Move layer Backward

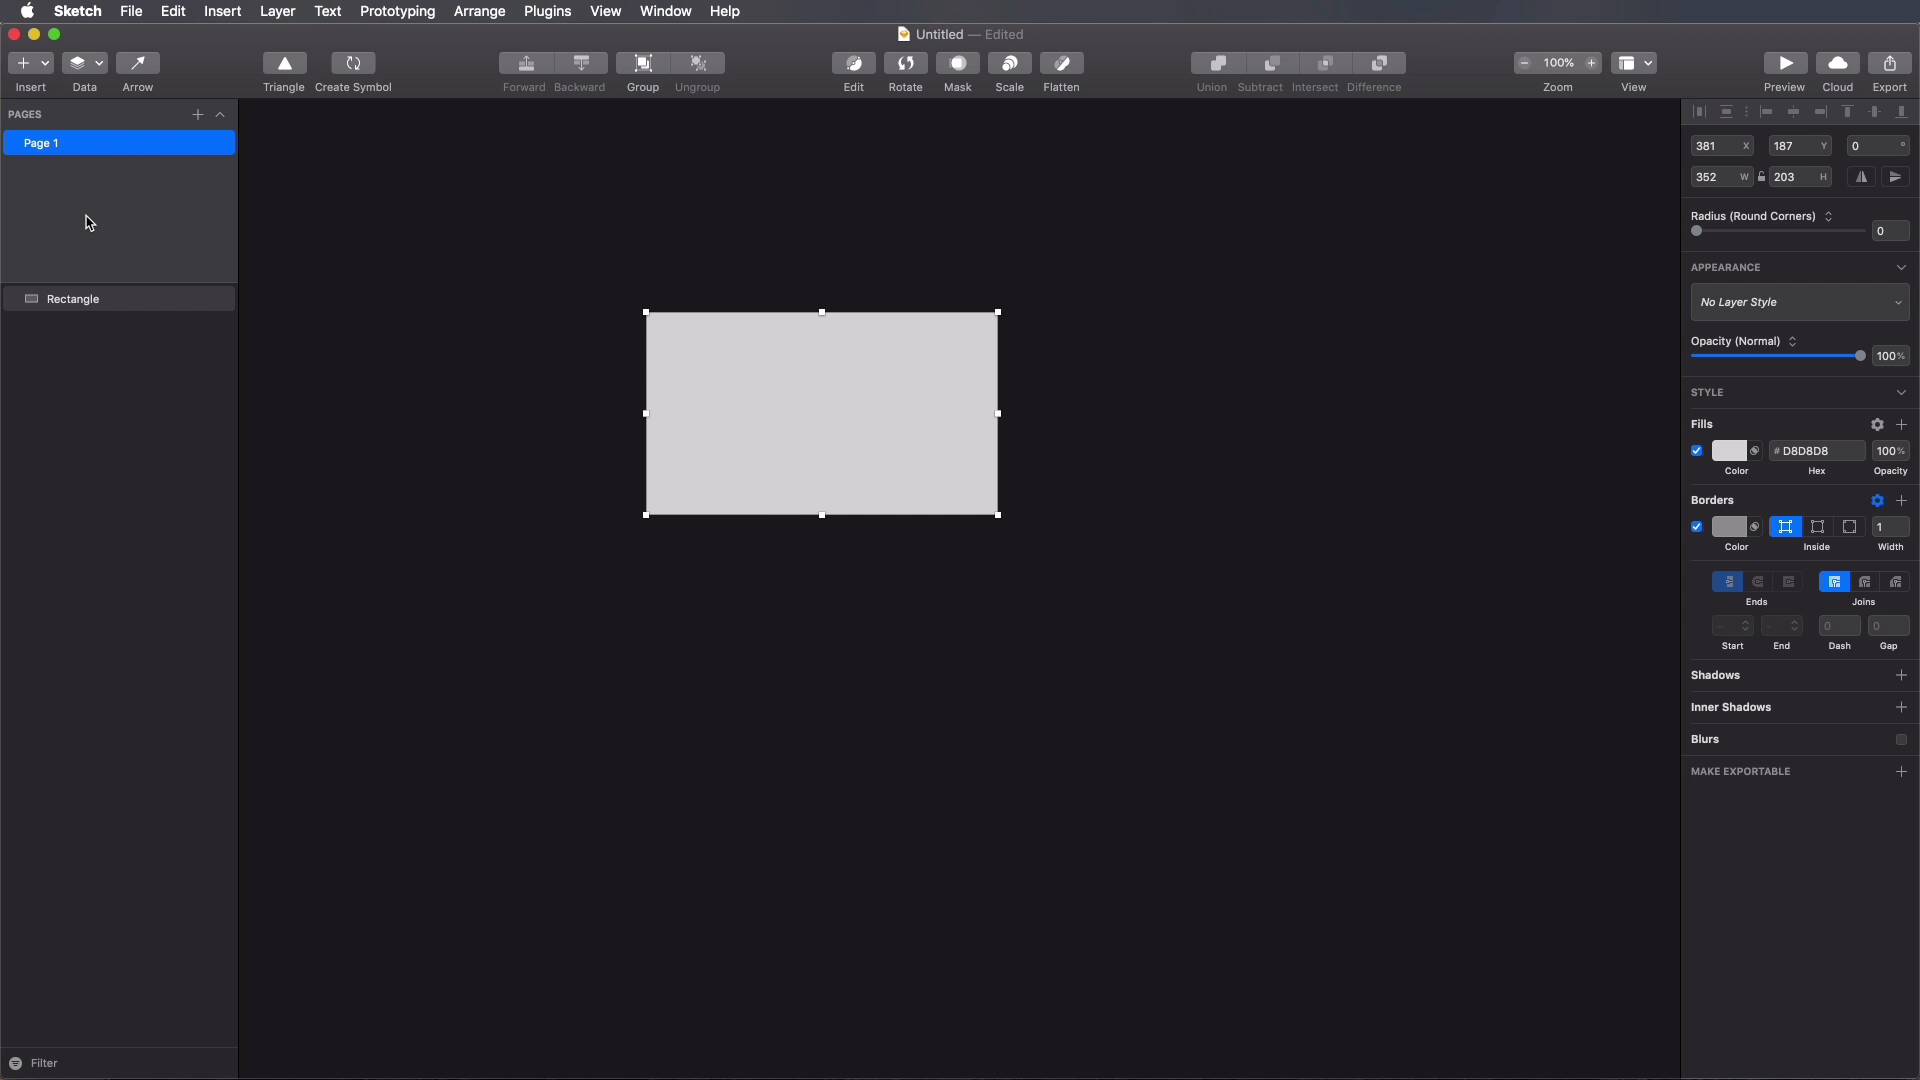pos(581,63)
